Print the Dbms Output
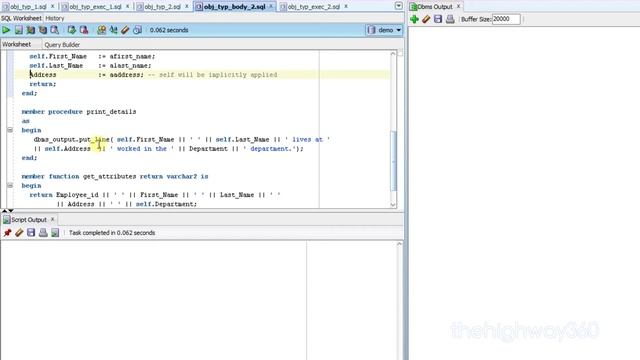 [450, 19]
